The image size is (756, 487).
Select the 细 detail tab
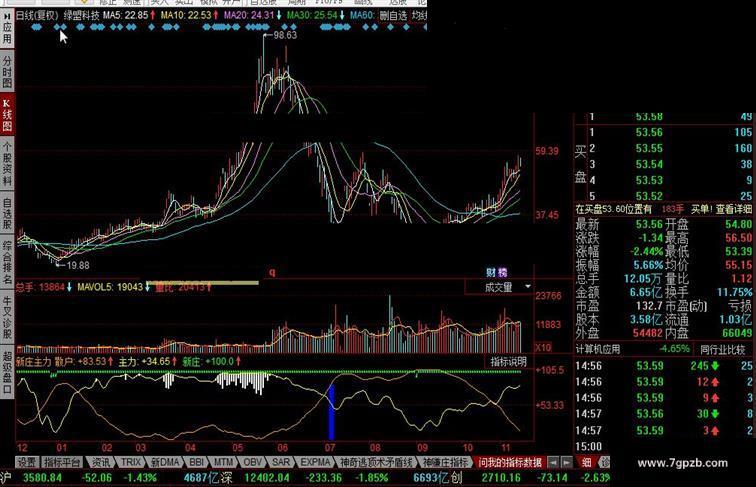point(586,462)
